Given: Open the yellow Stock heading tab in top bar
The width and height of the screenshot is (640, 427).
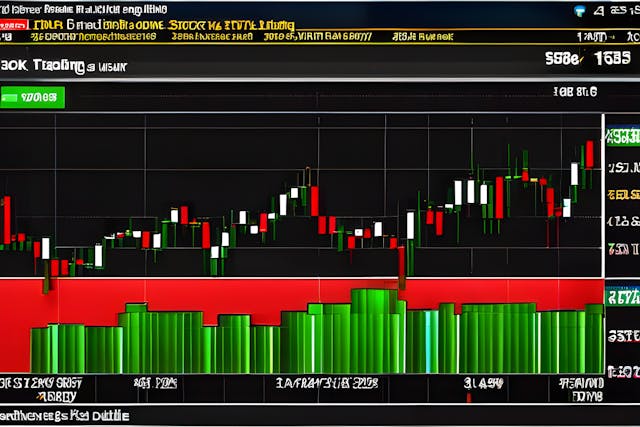Looking at the screenshot, I should click(231, 25).
